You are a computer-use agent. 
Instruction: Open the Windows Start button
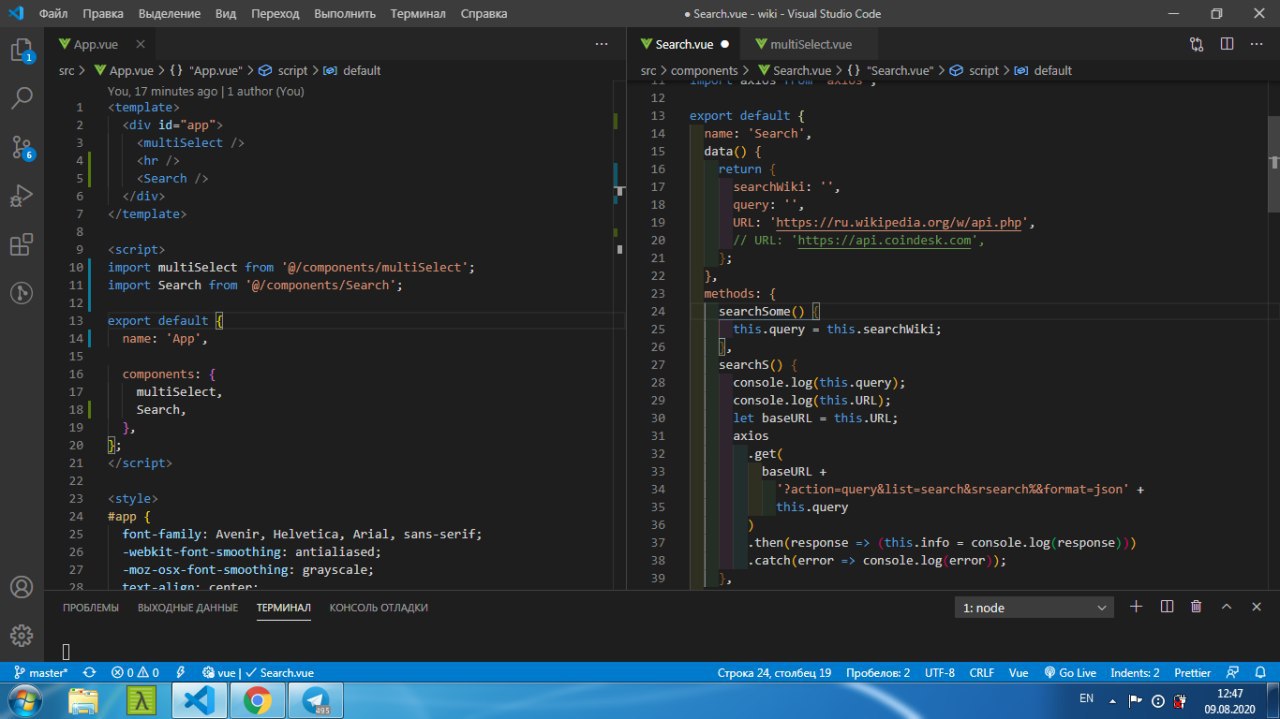(x=27, y=700)
